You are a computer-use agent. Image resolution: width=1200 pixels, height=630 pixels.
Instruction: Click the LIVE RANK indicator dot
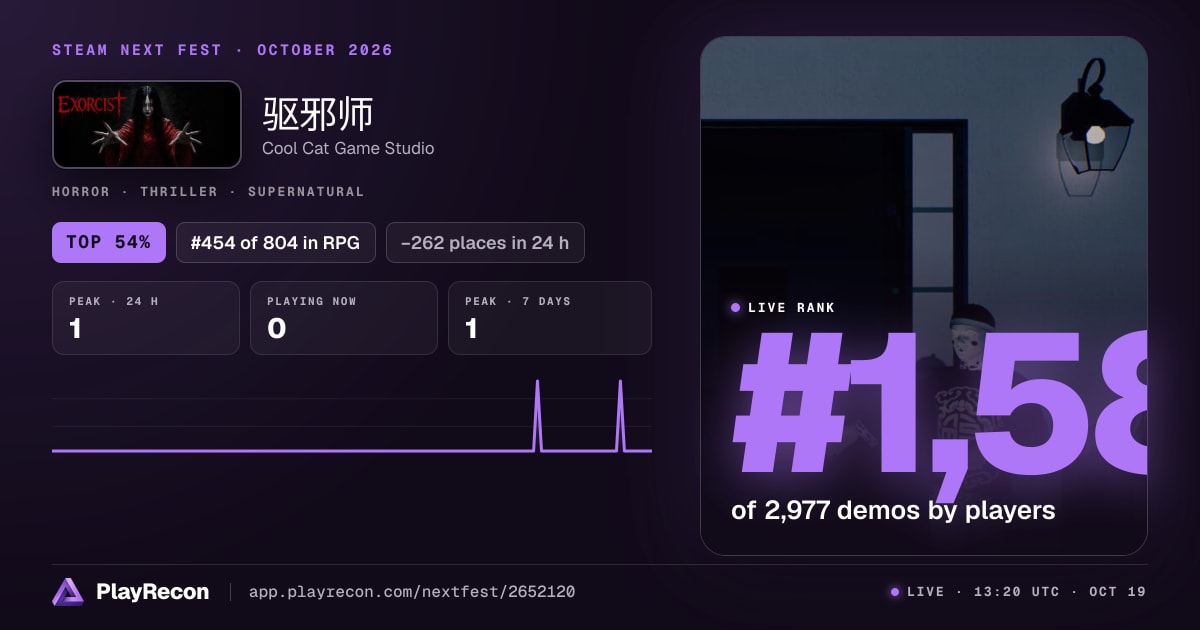coord(735,308)
